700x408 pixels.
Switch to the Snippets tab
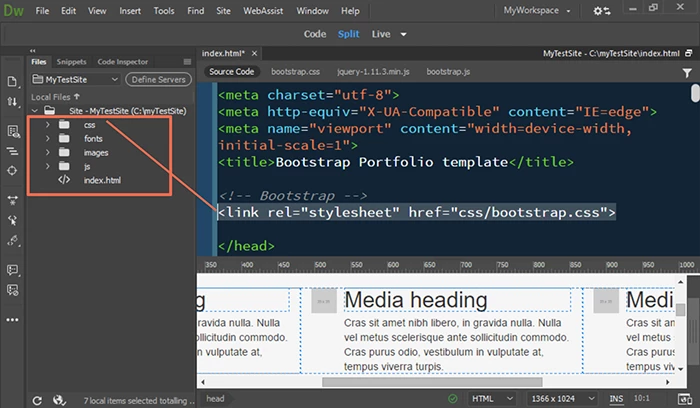point(71,62)
